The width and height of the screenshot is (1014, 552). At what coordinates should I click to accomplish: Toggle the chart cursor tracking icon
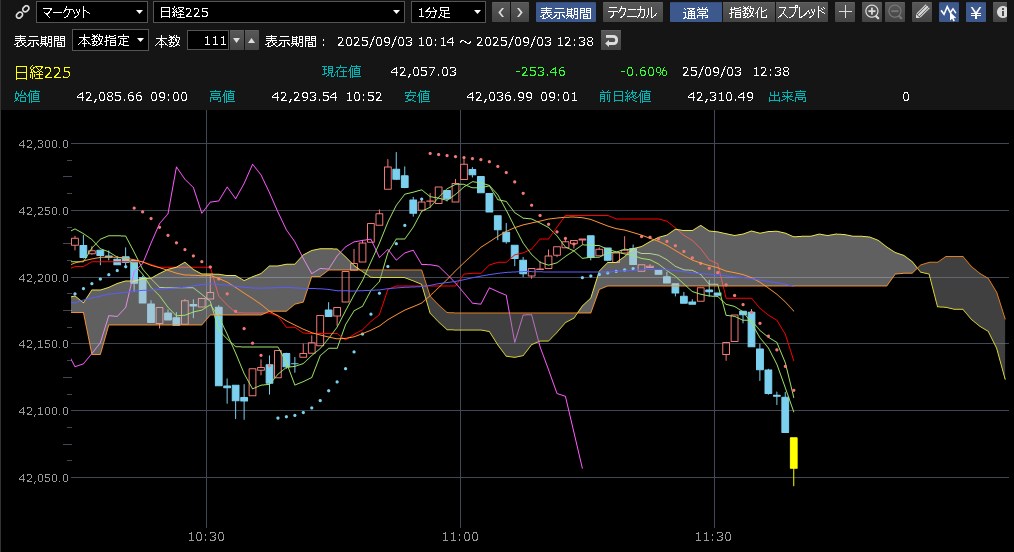(949, 12)
